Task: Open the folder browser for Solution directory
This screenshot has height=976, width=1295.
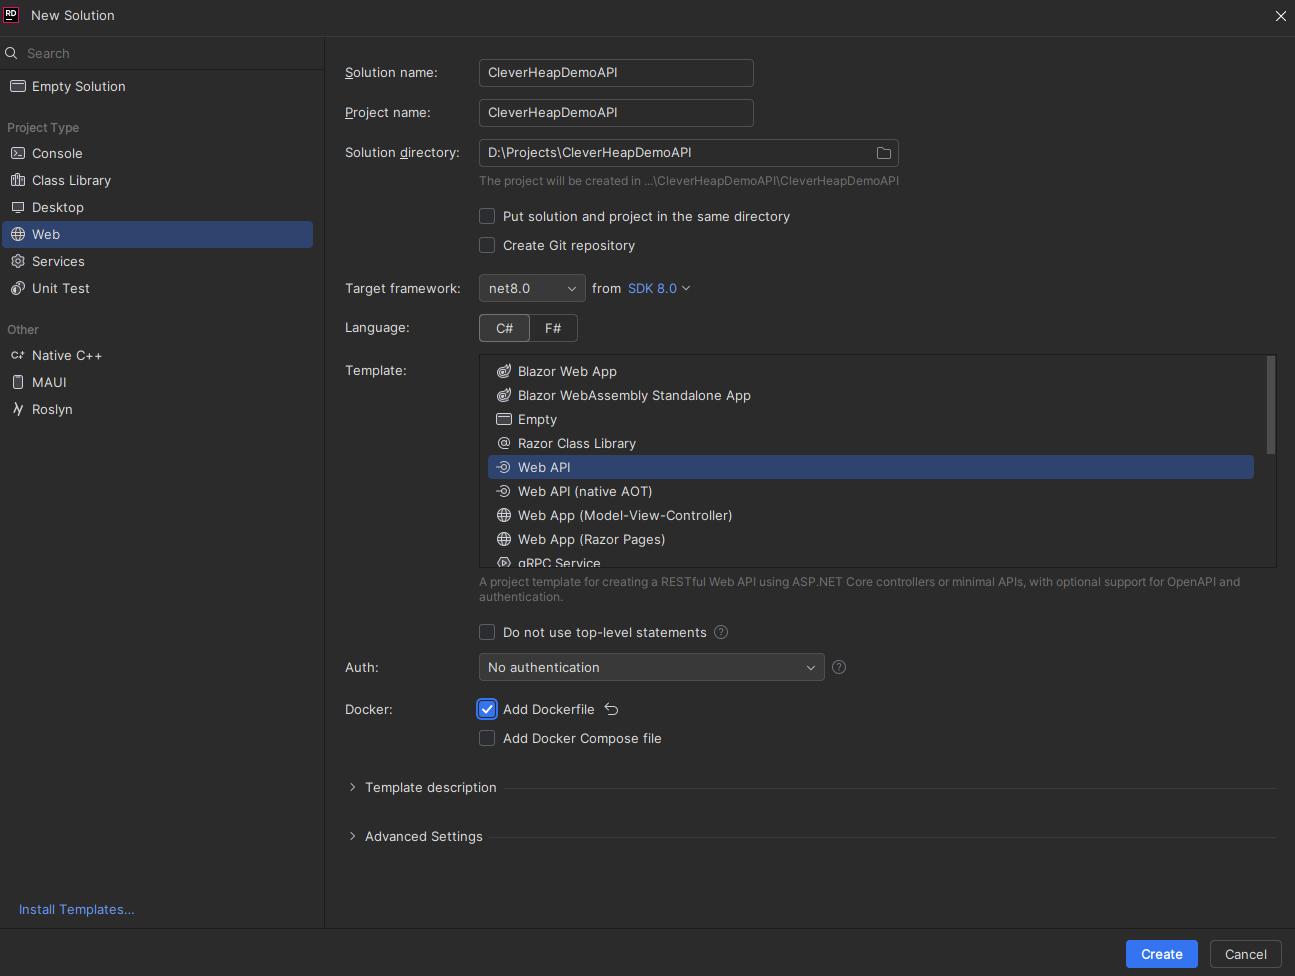Action: (883, 152)
